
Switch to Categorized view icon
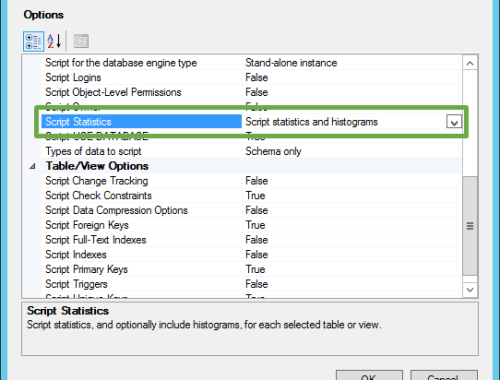point(33,41)
